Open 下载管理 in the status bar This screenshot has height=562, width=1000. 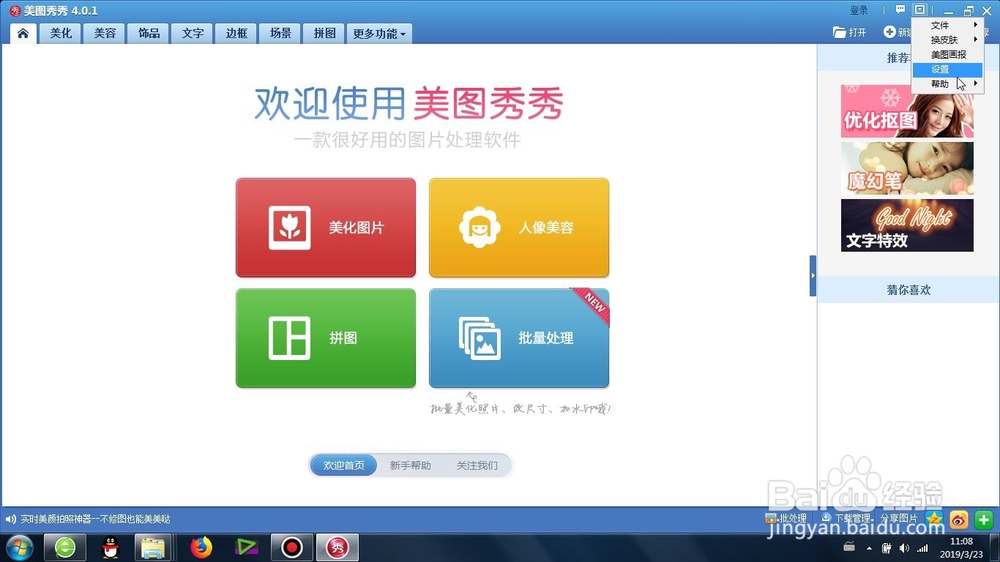[845, 519]
